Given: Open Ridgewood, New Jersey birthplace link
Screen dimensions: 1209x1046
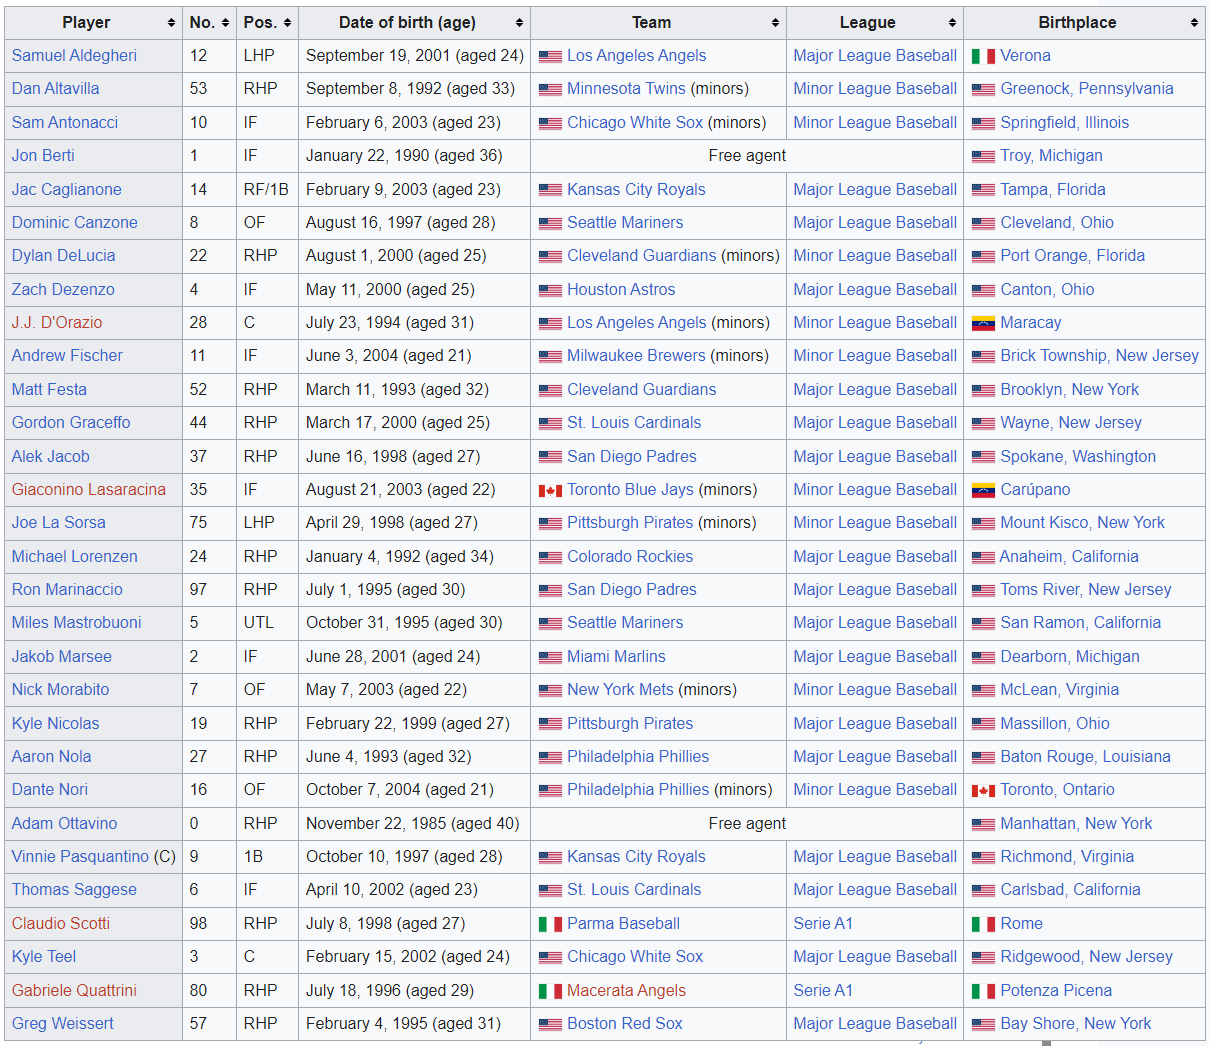Looking at the screenshot, I should [x=1087, y=957].
